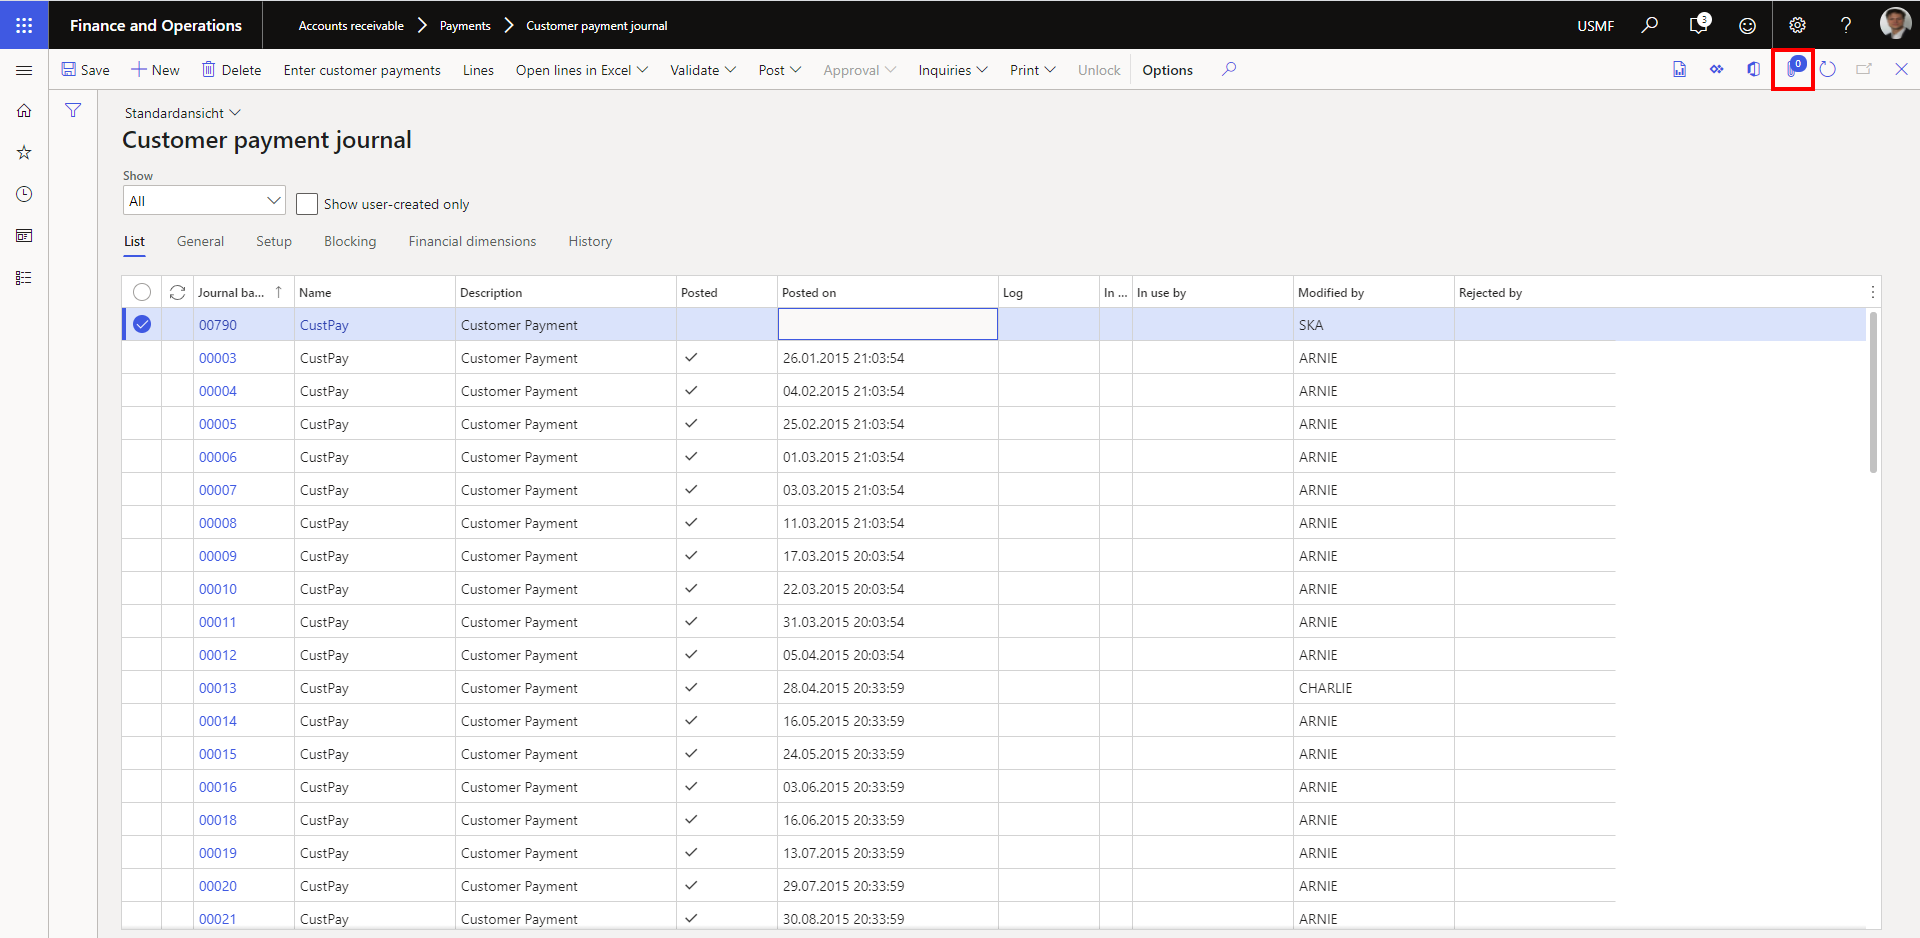Switch to the History tab
1920x938 pixels.
[590, 241]
